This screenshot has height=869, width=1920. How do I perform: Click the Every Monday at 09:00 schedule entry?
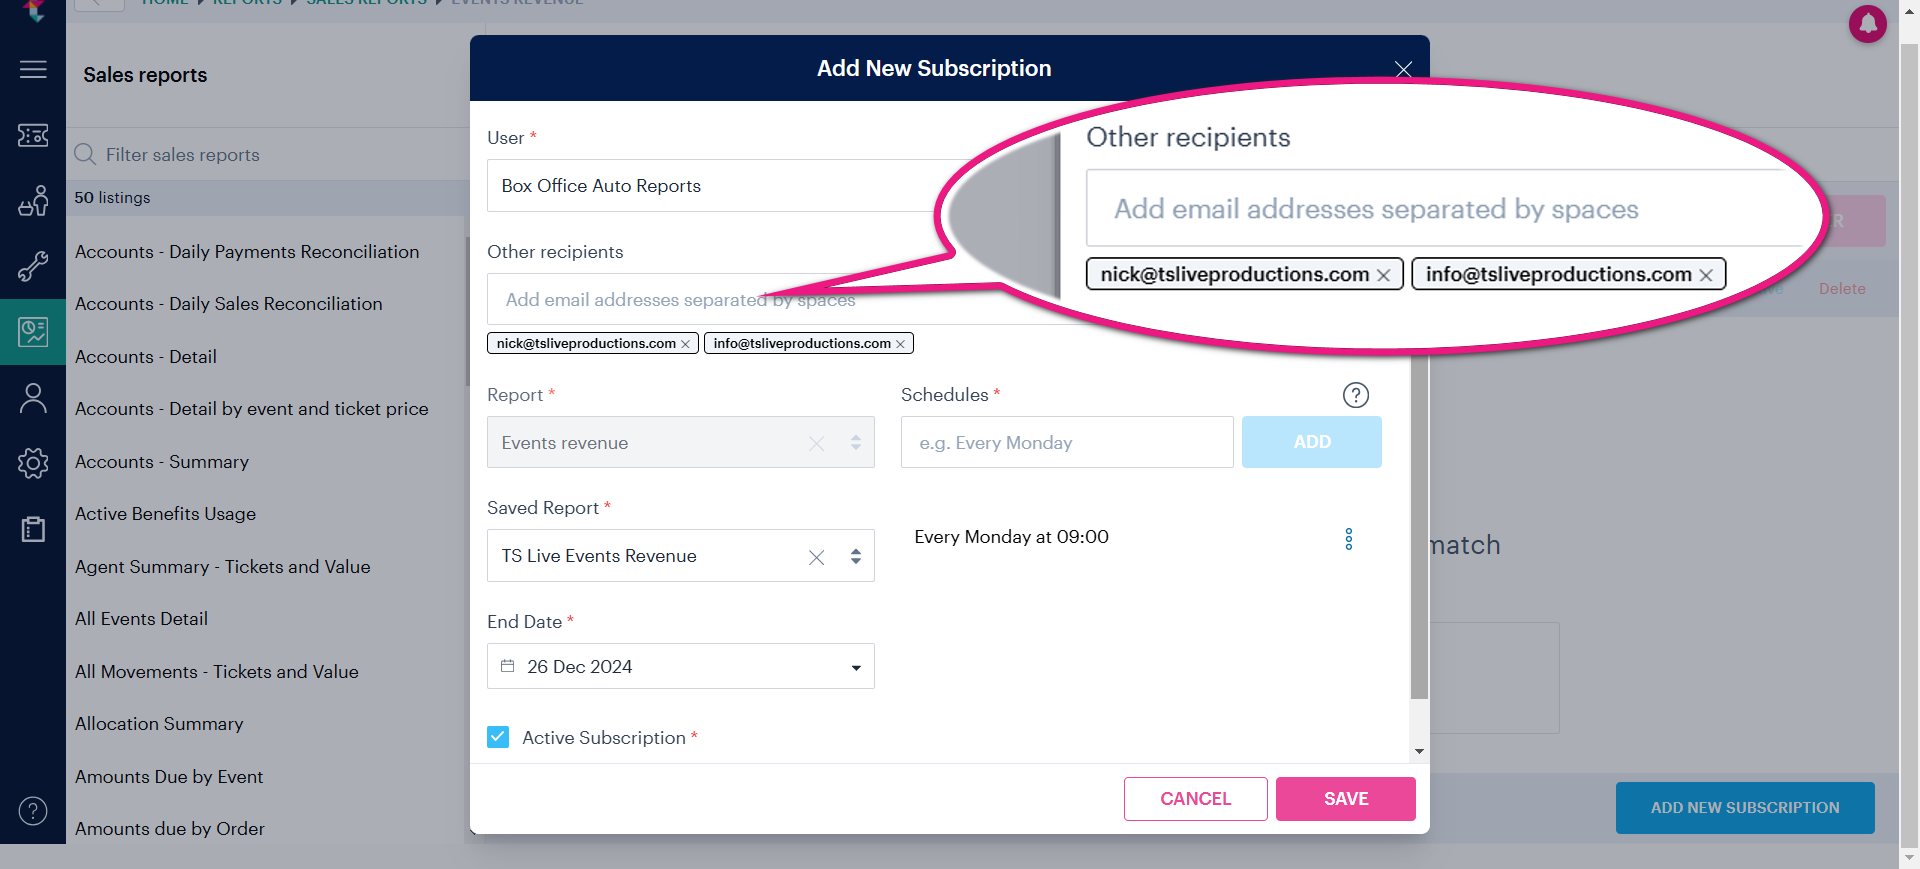(1011, 537)
